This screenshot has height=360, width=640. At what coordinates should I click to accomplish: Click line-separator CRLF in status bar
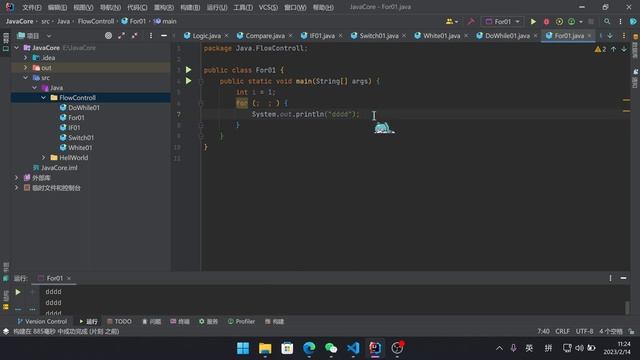click(x=562, y=331)
